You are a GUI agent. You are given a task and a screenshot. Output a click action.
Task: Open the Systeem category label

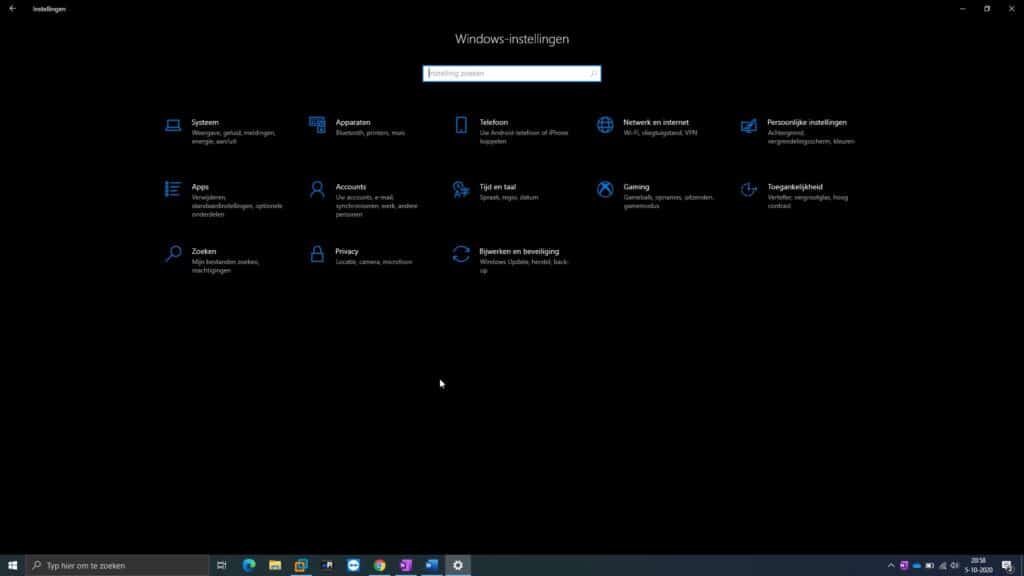[x=205, y=123]
